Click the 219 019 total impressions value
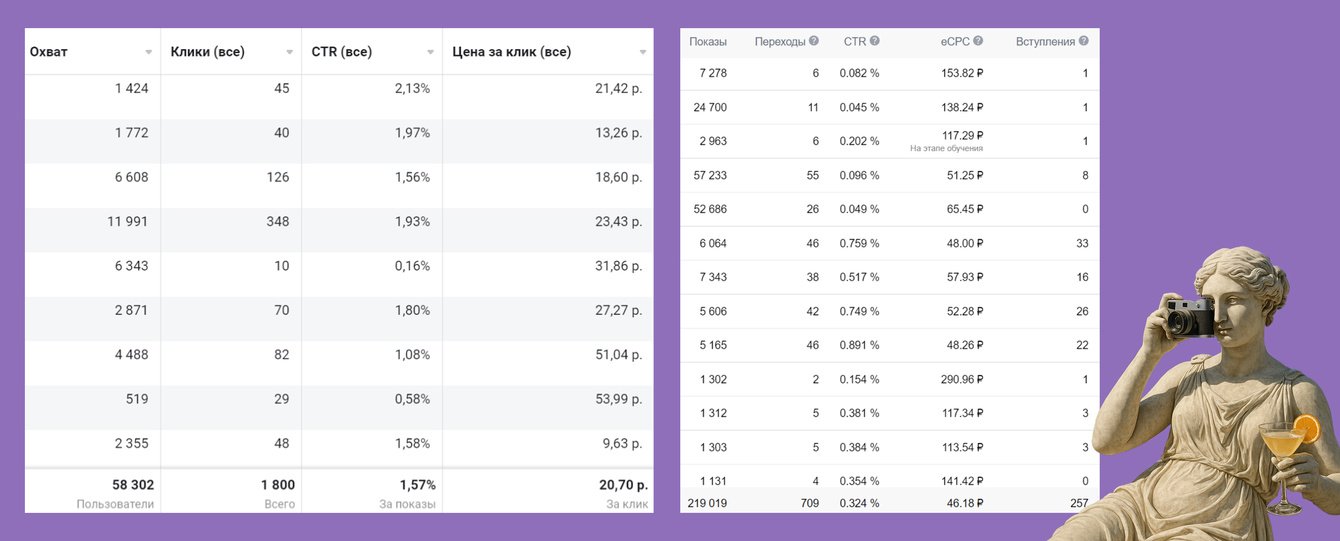The height and width of the screenshot is (541, 1340). pyautogui.click(x=708, y=503)
